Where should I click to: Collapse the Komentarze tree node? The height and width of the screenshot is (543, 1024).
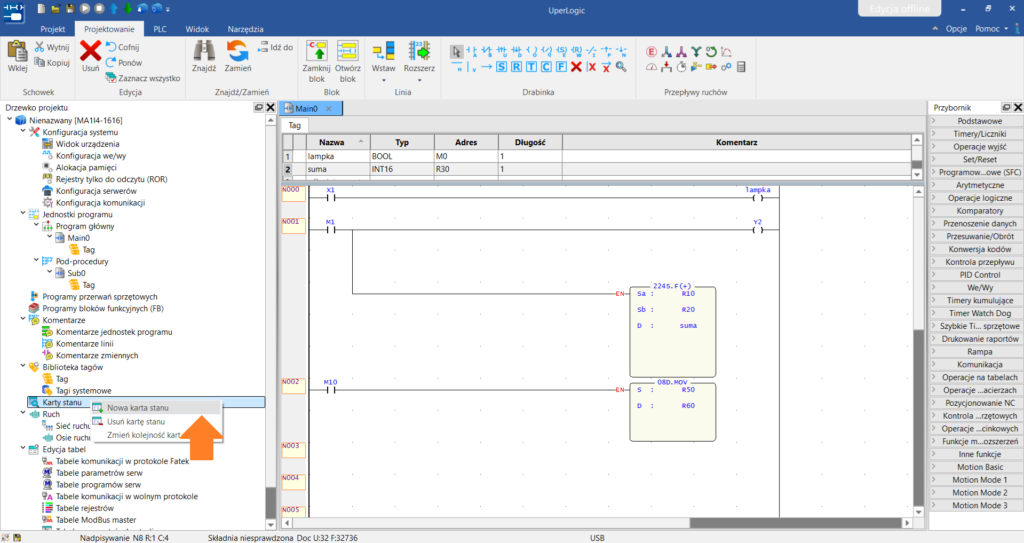click(23, 320)
